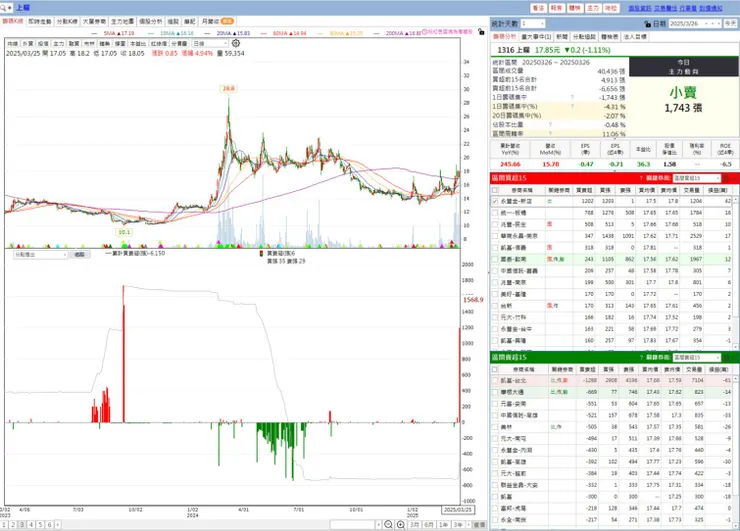
Task: Tick checkbox for 凱基-台北 seller row
Action: pyautogui.click(x=495, y=380)
